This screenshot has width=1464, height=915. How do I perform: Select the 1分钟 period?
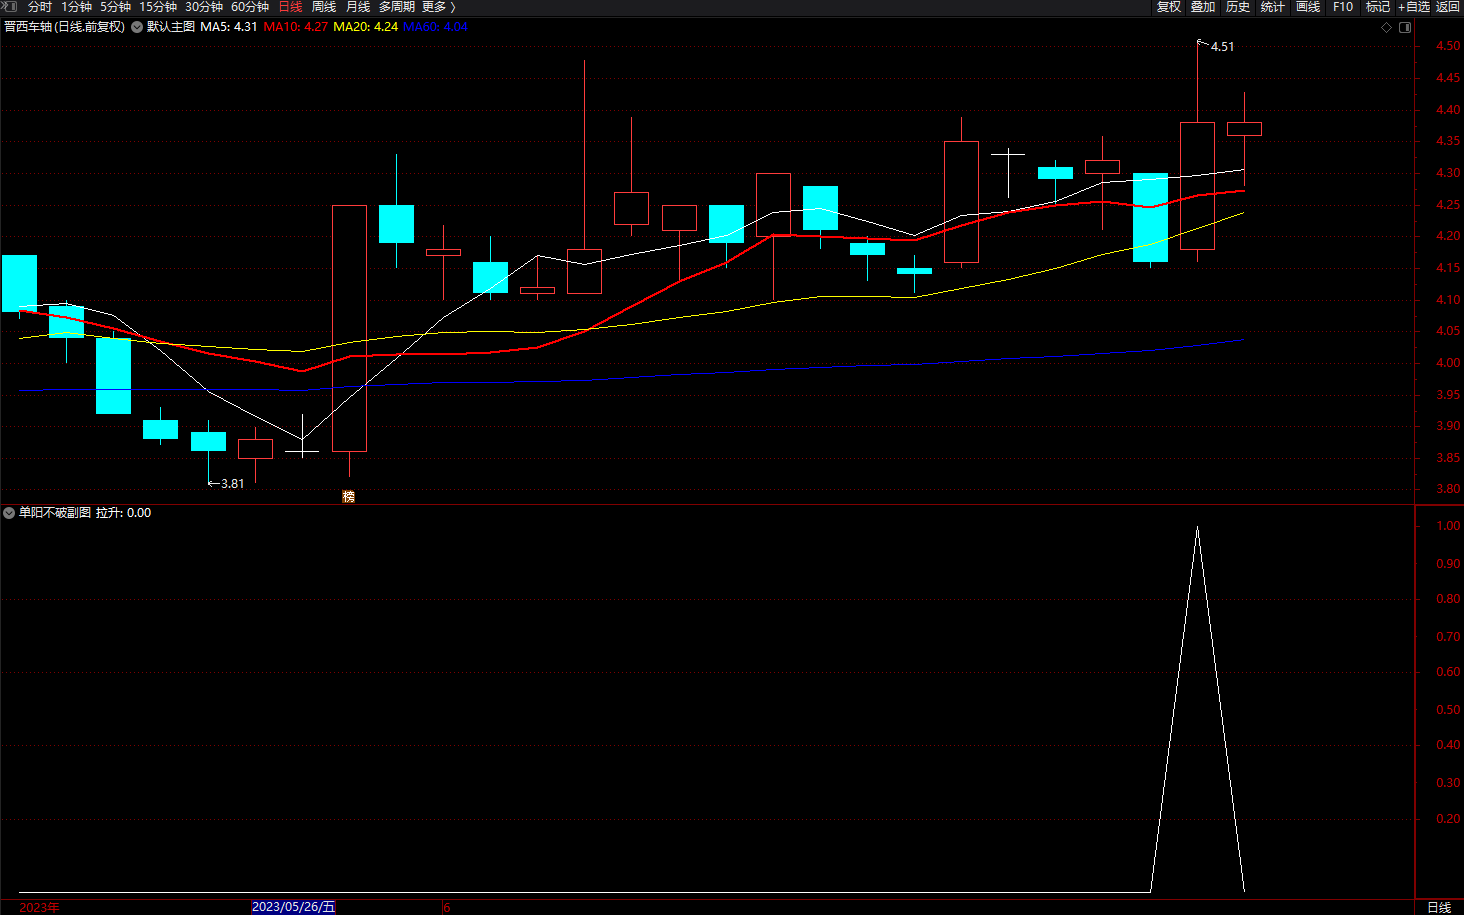[76, 7]
